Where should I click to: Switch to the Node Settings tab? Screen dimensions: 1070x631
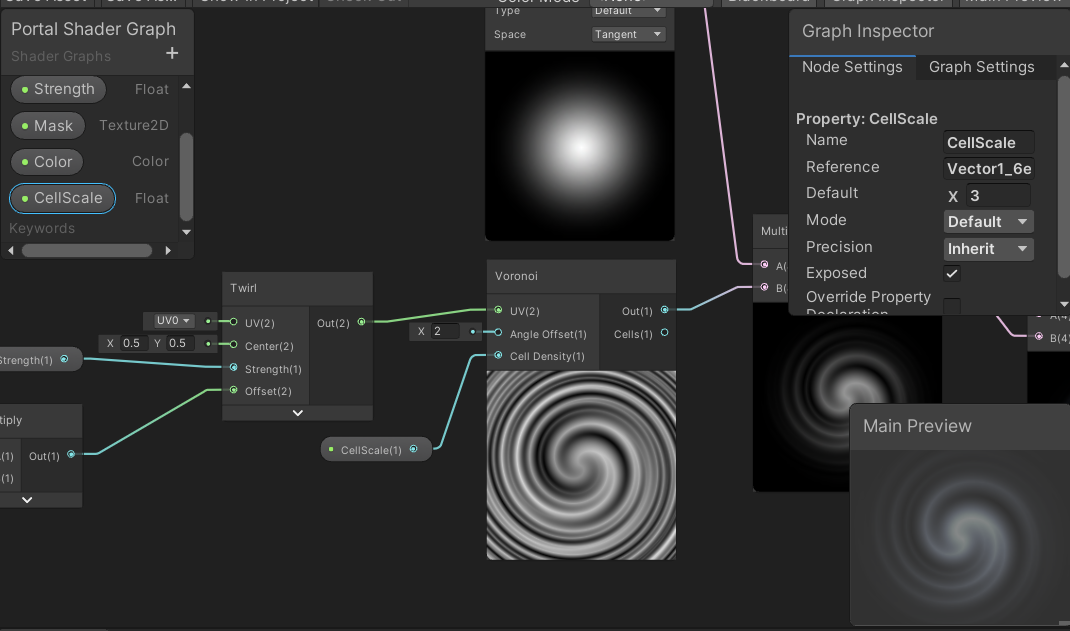click(x=852, y=67)
